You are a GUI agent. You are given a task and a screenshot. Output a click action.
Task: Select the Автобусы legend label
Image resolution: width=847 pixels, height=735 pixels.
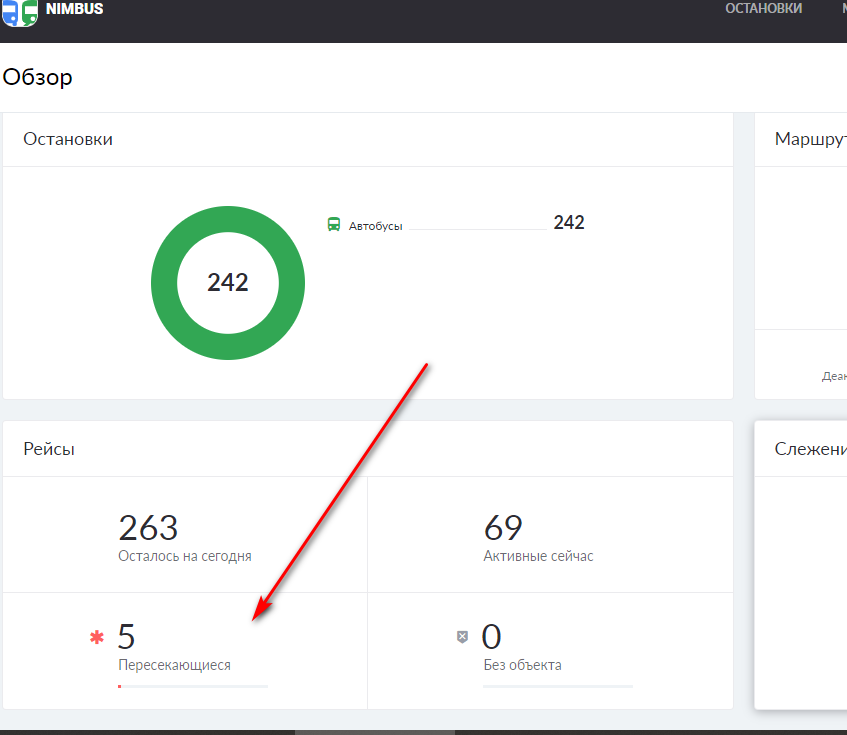(x=376, y=226)
